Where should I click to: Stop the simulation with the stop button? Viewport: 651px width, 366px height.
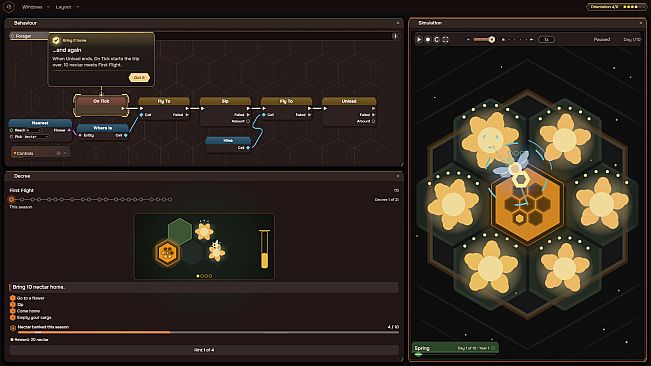(428, 39)
